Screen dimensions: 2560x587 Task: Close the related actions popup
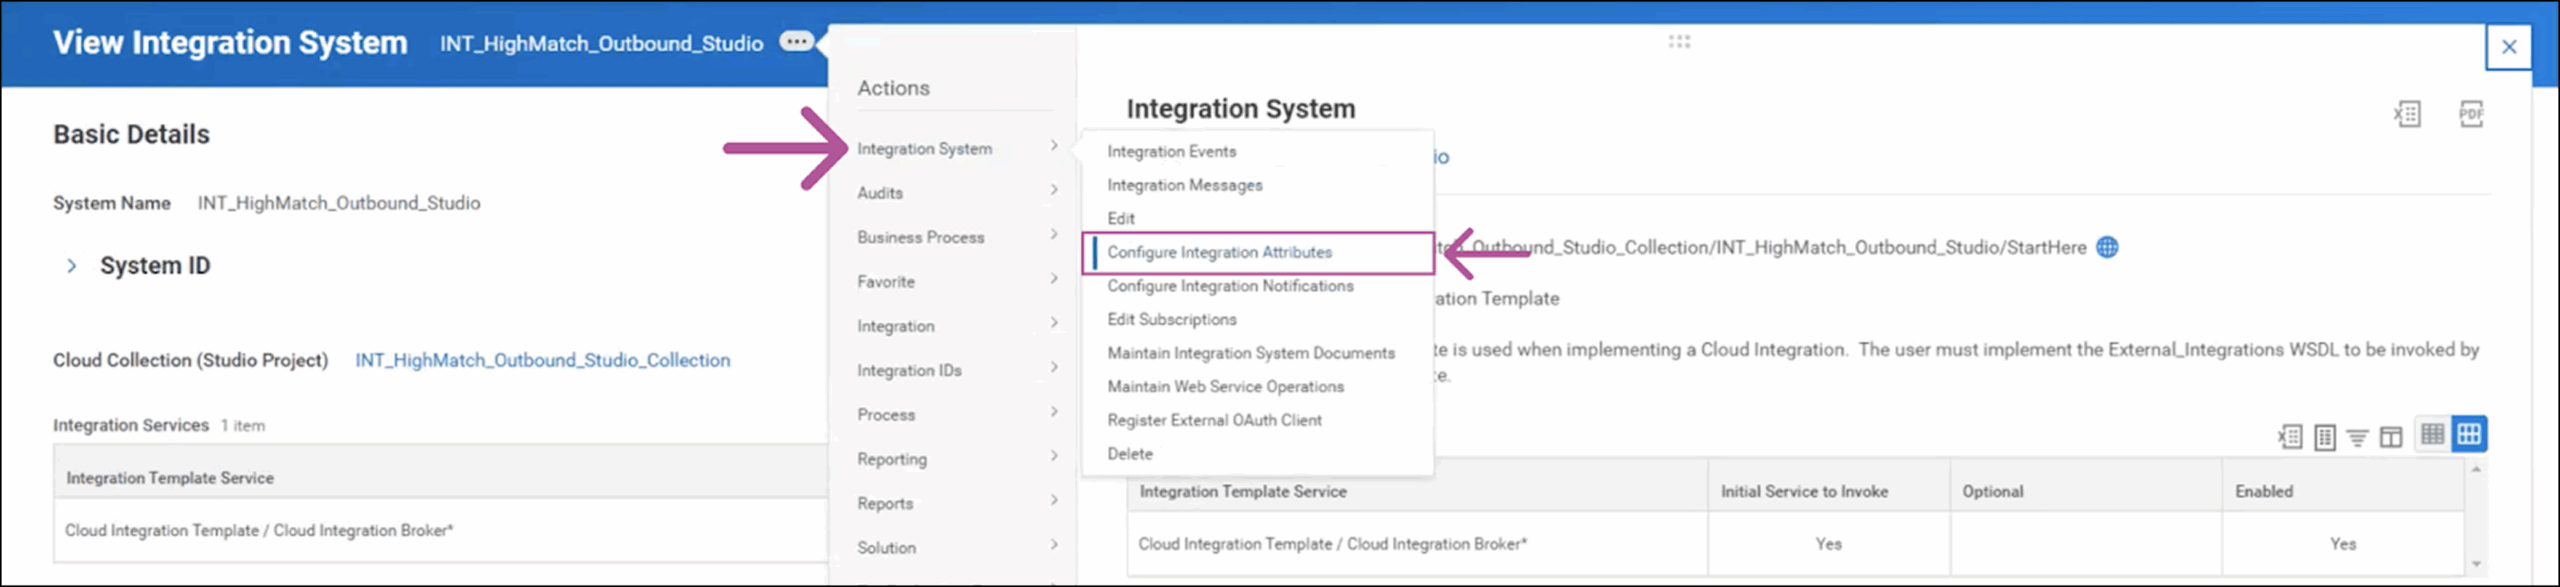coord(2508,46)
